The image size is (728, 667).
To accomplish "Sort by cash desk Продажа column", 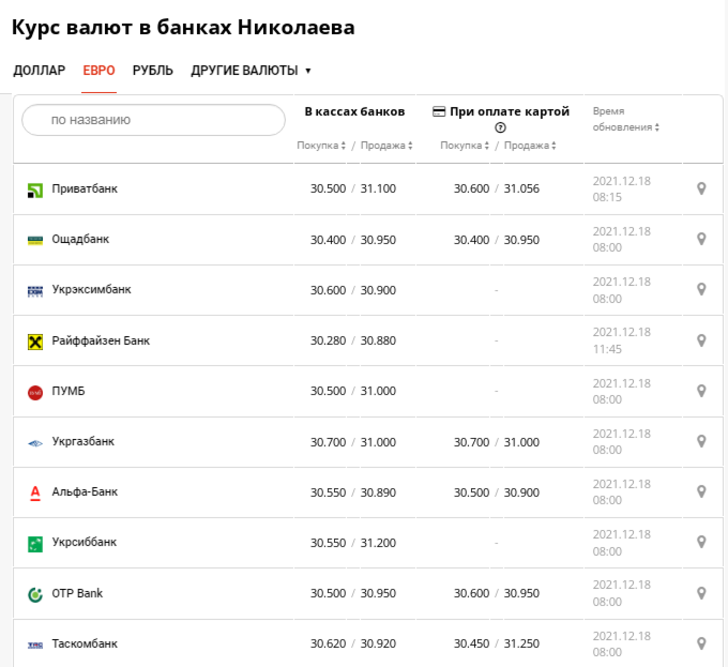I will pyautogui.click(x=387, y=145).
